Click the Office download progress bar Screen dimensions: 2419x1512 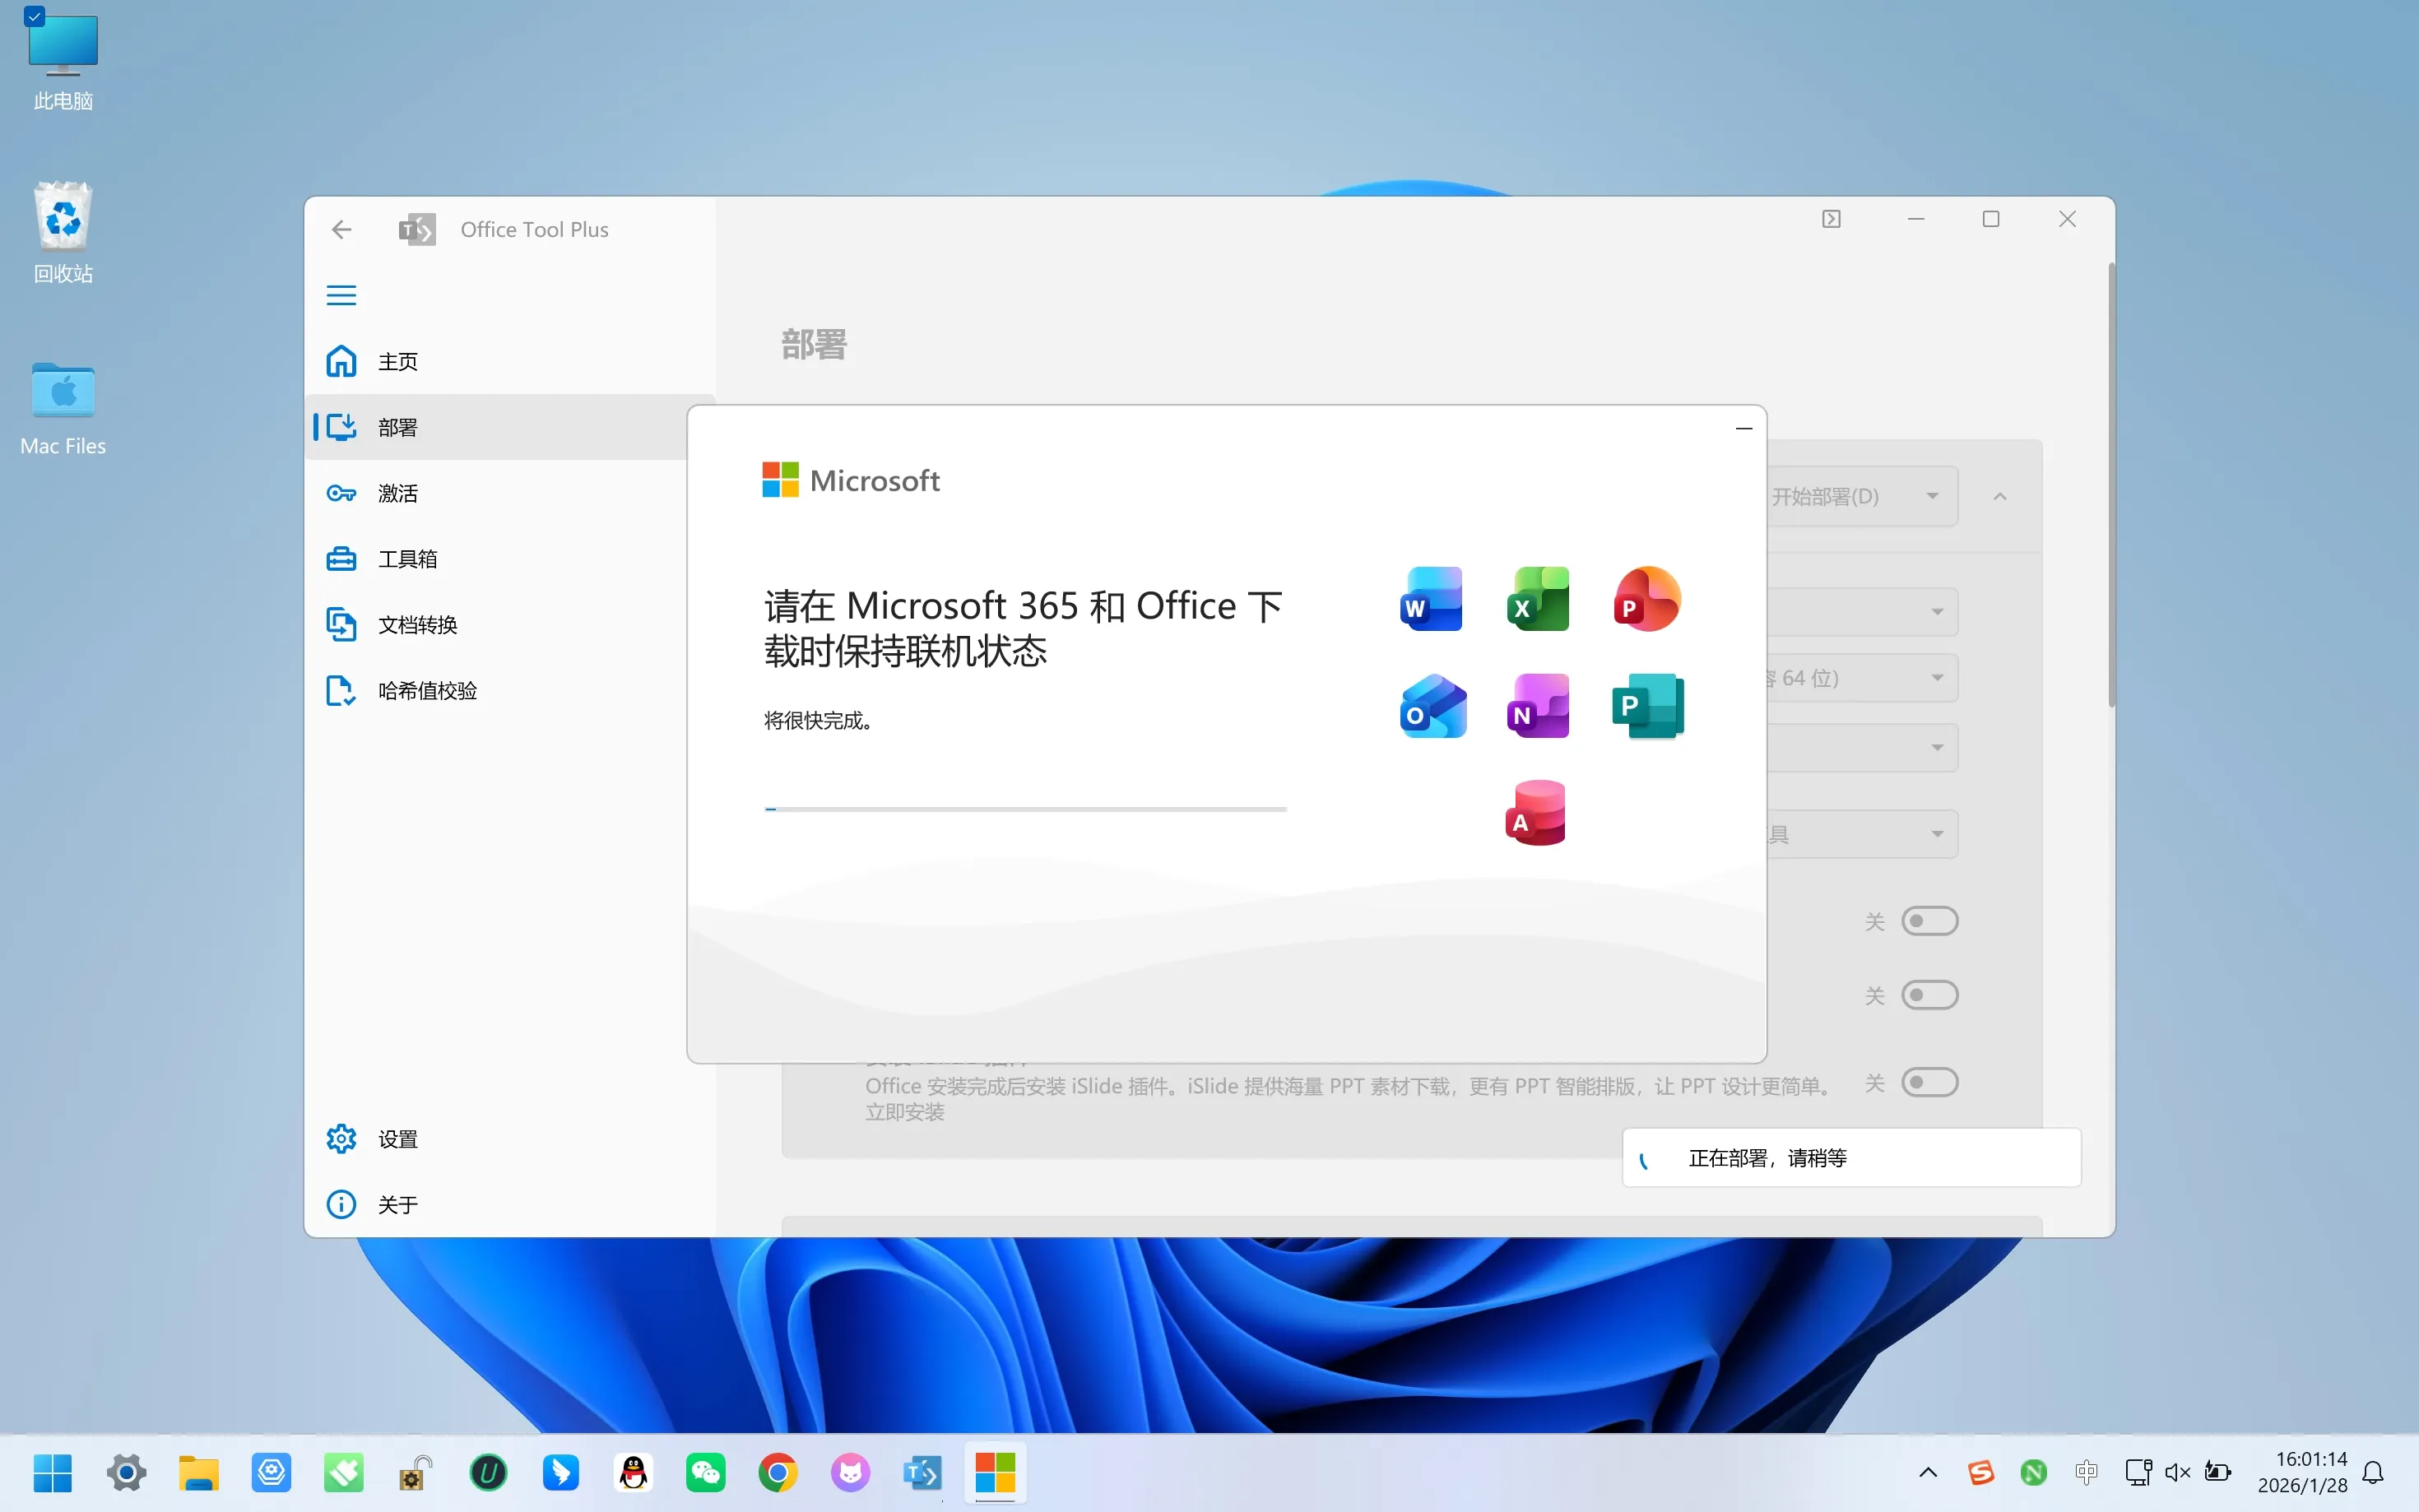click(1024, 808)
